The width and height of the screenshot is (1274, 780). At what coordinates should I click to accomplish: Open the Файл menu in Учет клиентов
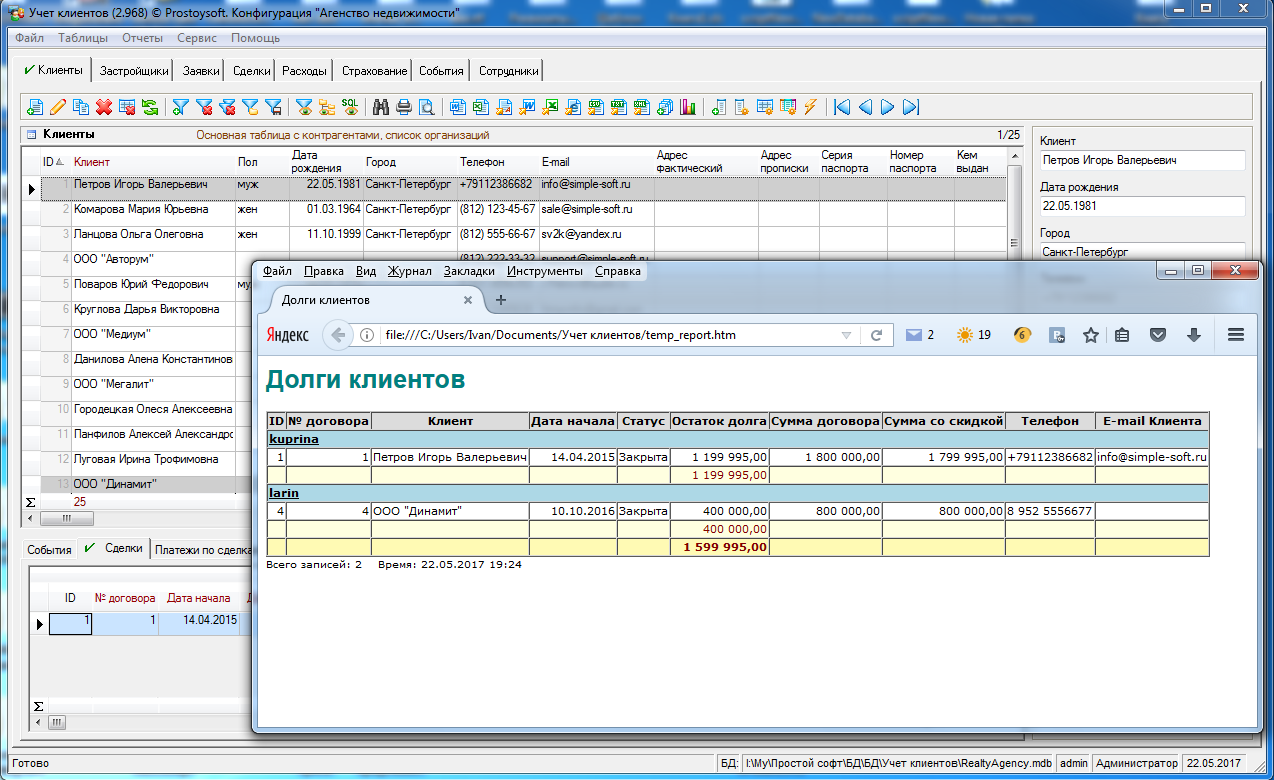30,38
